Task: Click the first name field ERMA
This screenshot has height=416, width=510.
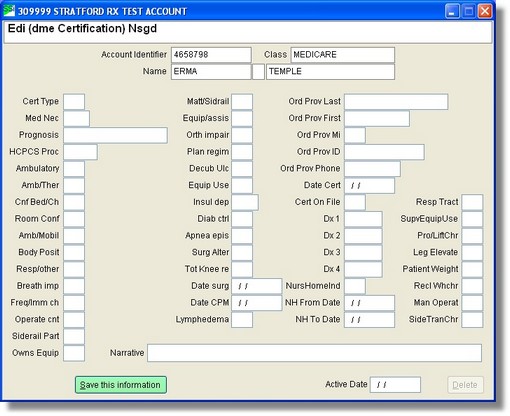Action: (211, 72)
